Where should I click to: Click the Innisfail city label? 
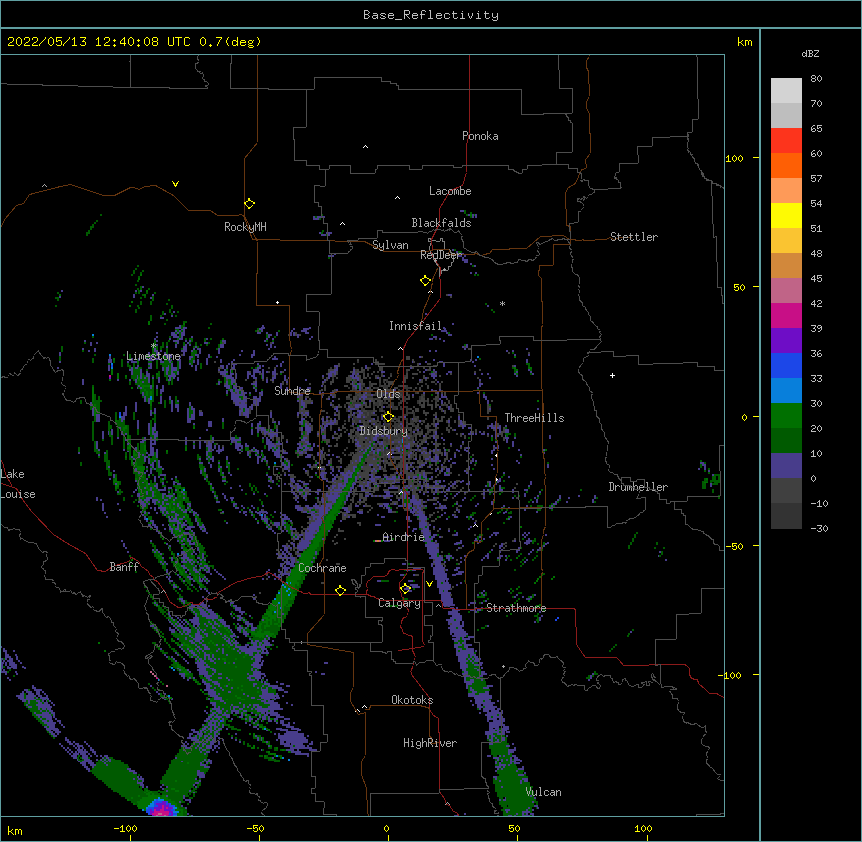415,326
